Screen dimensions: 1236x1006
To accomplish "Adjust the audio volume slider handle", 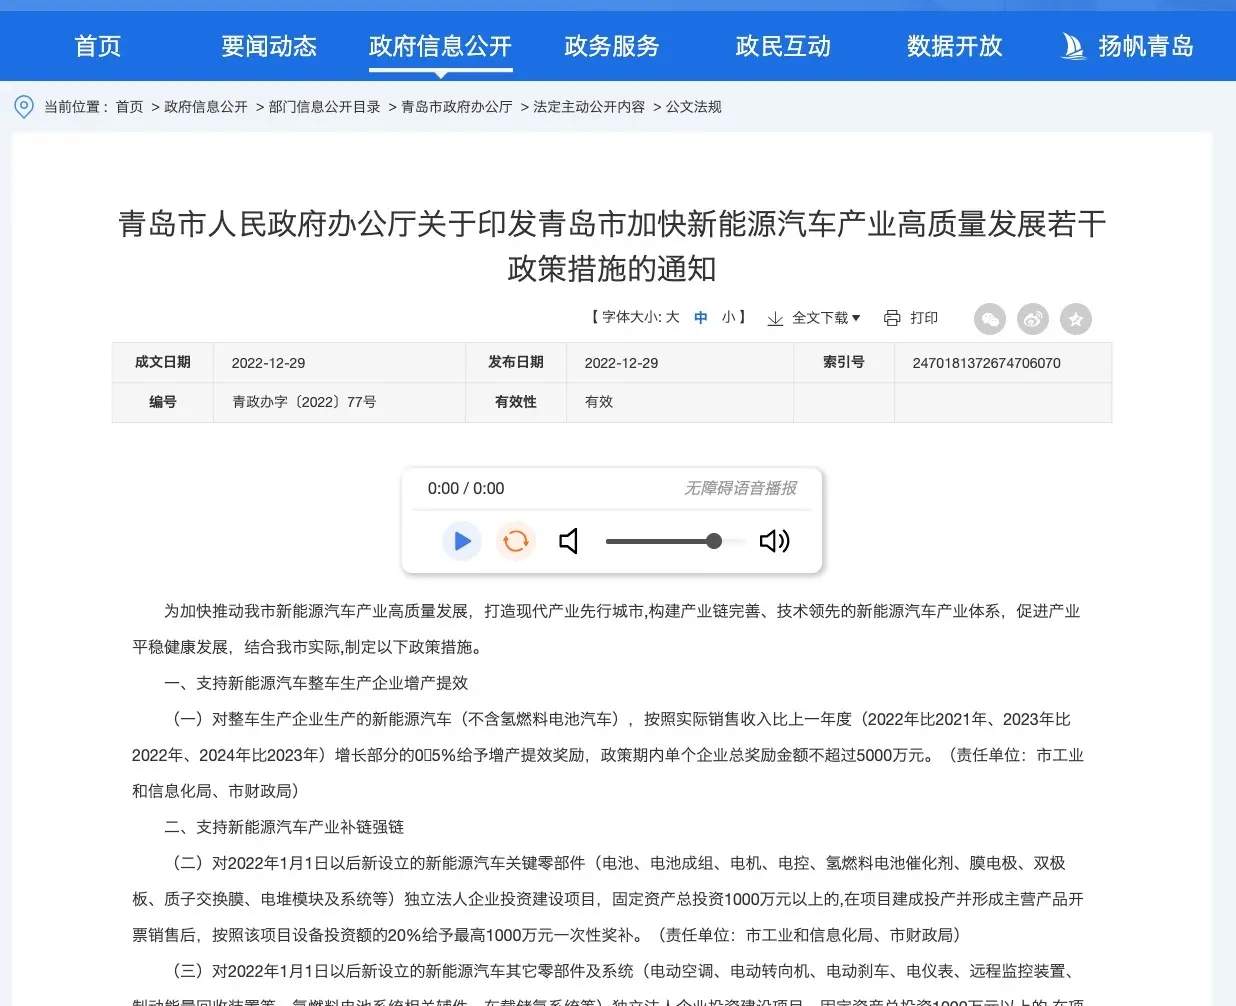I will coord(714,541).
